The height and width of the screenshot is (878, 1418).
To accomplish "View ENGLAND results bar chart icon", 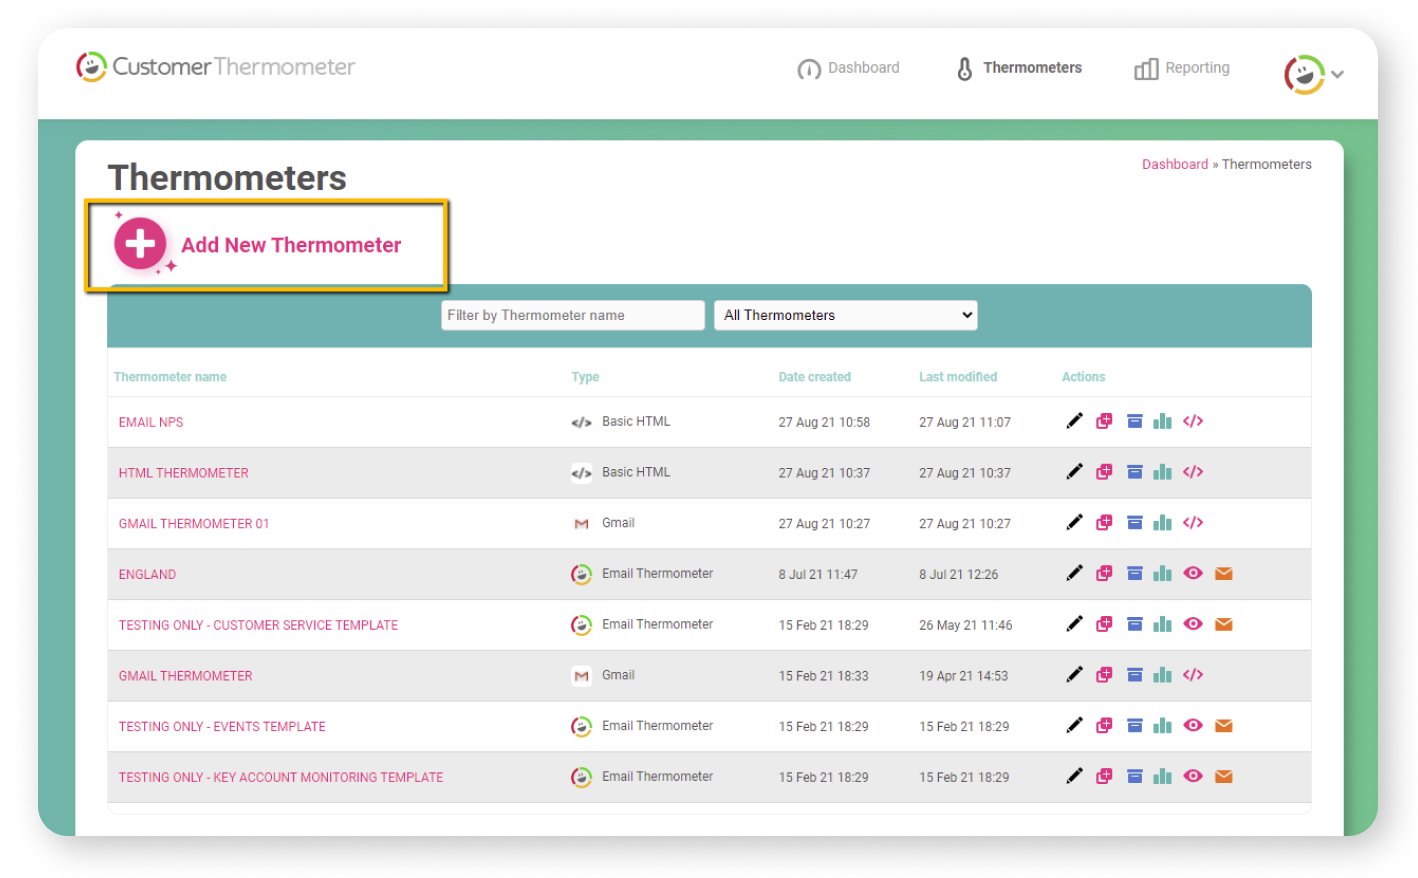I will (x=1162, y=573).
